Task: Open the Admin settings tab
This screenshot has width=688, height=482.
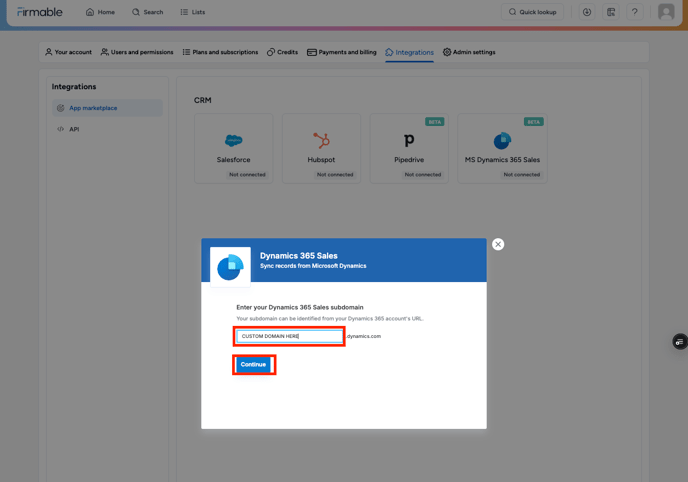Action: pos(469,52)
